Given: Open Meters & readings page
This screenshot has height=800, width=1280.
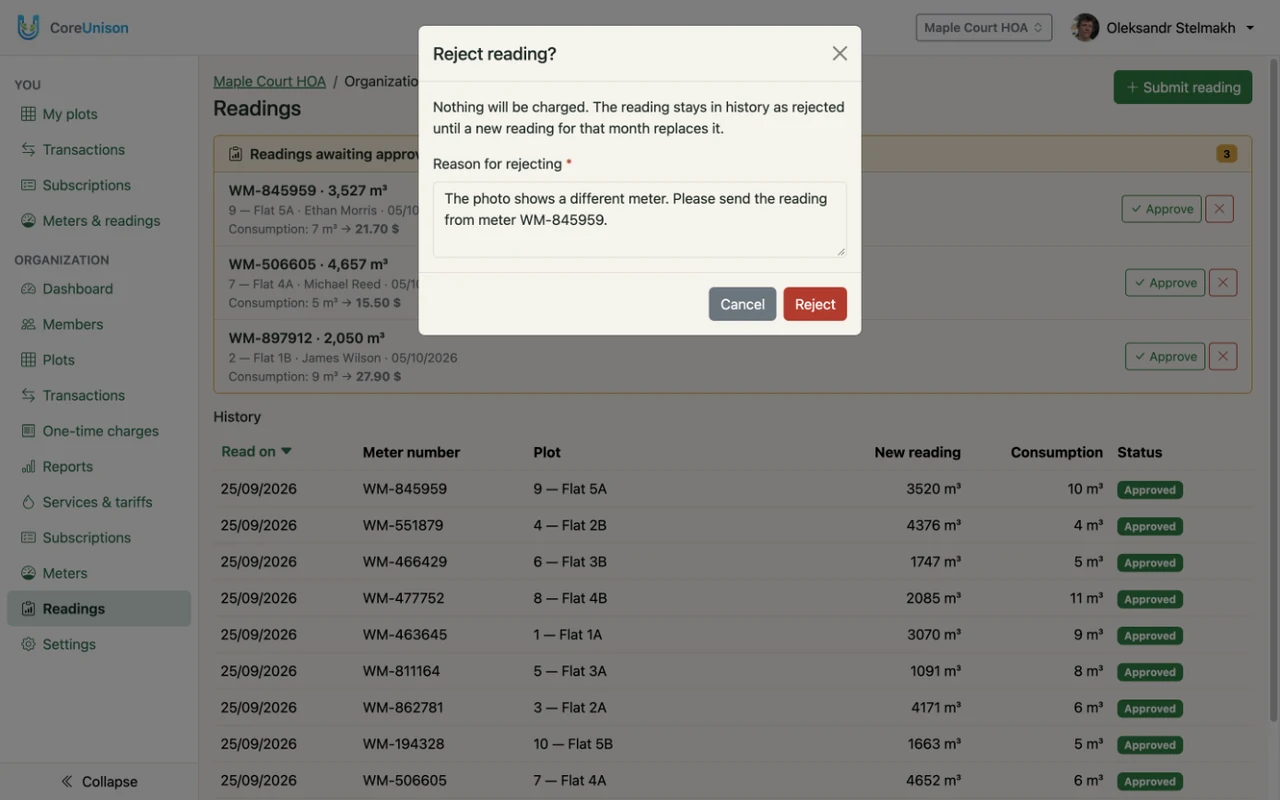Looking at the screenshot, I should pos(99,221).
